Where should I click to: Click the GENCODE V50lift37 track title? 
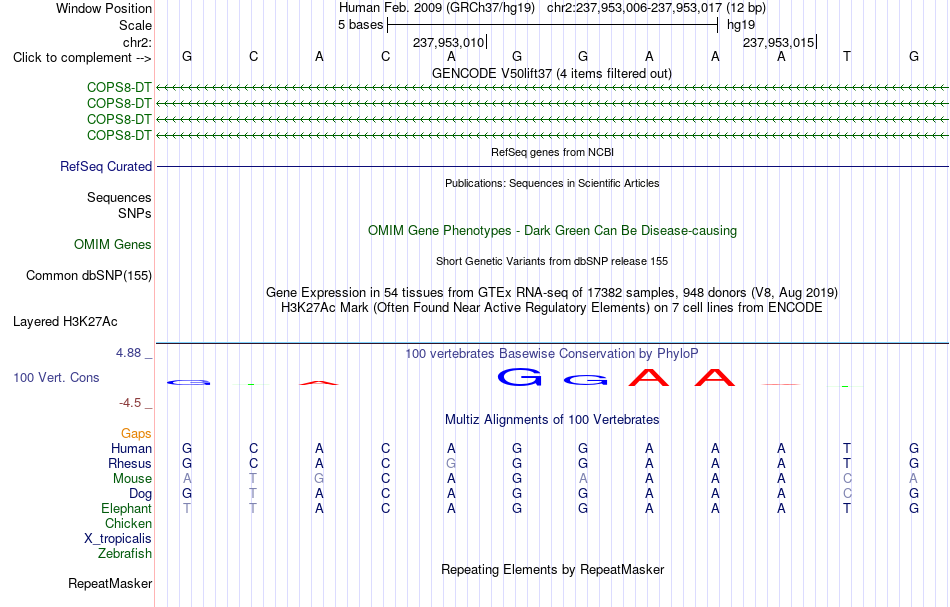[x=552, y=74]
